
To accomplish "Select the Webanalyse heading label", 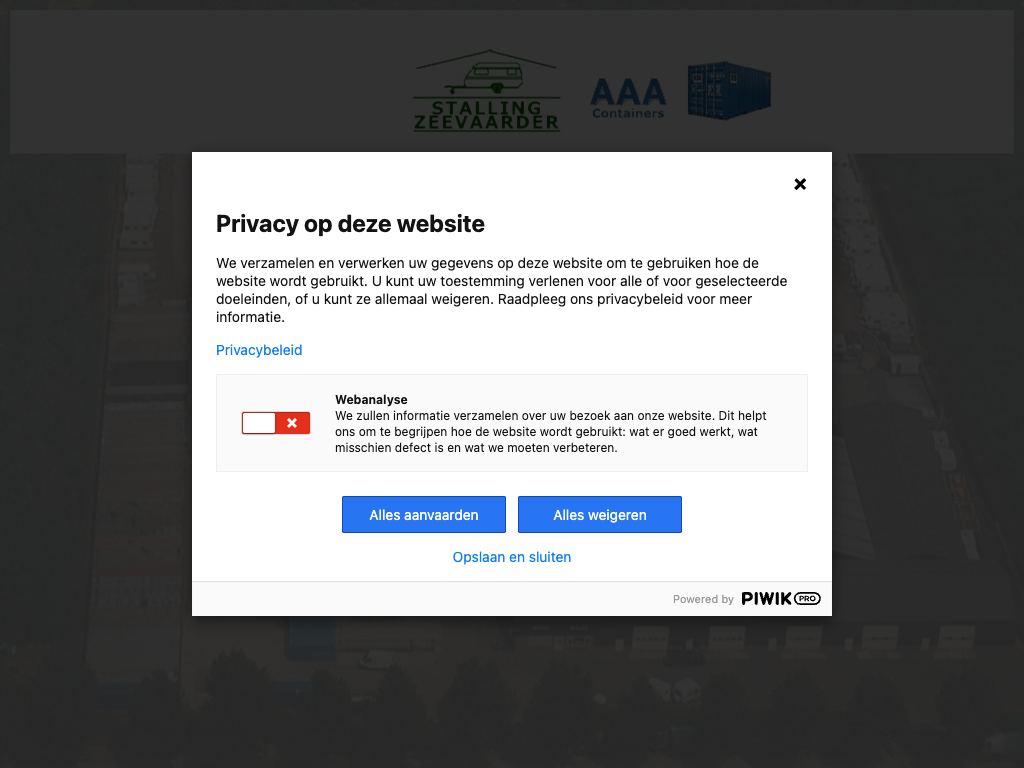I will pyautogui.click(x=371, y=400).
